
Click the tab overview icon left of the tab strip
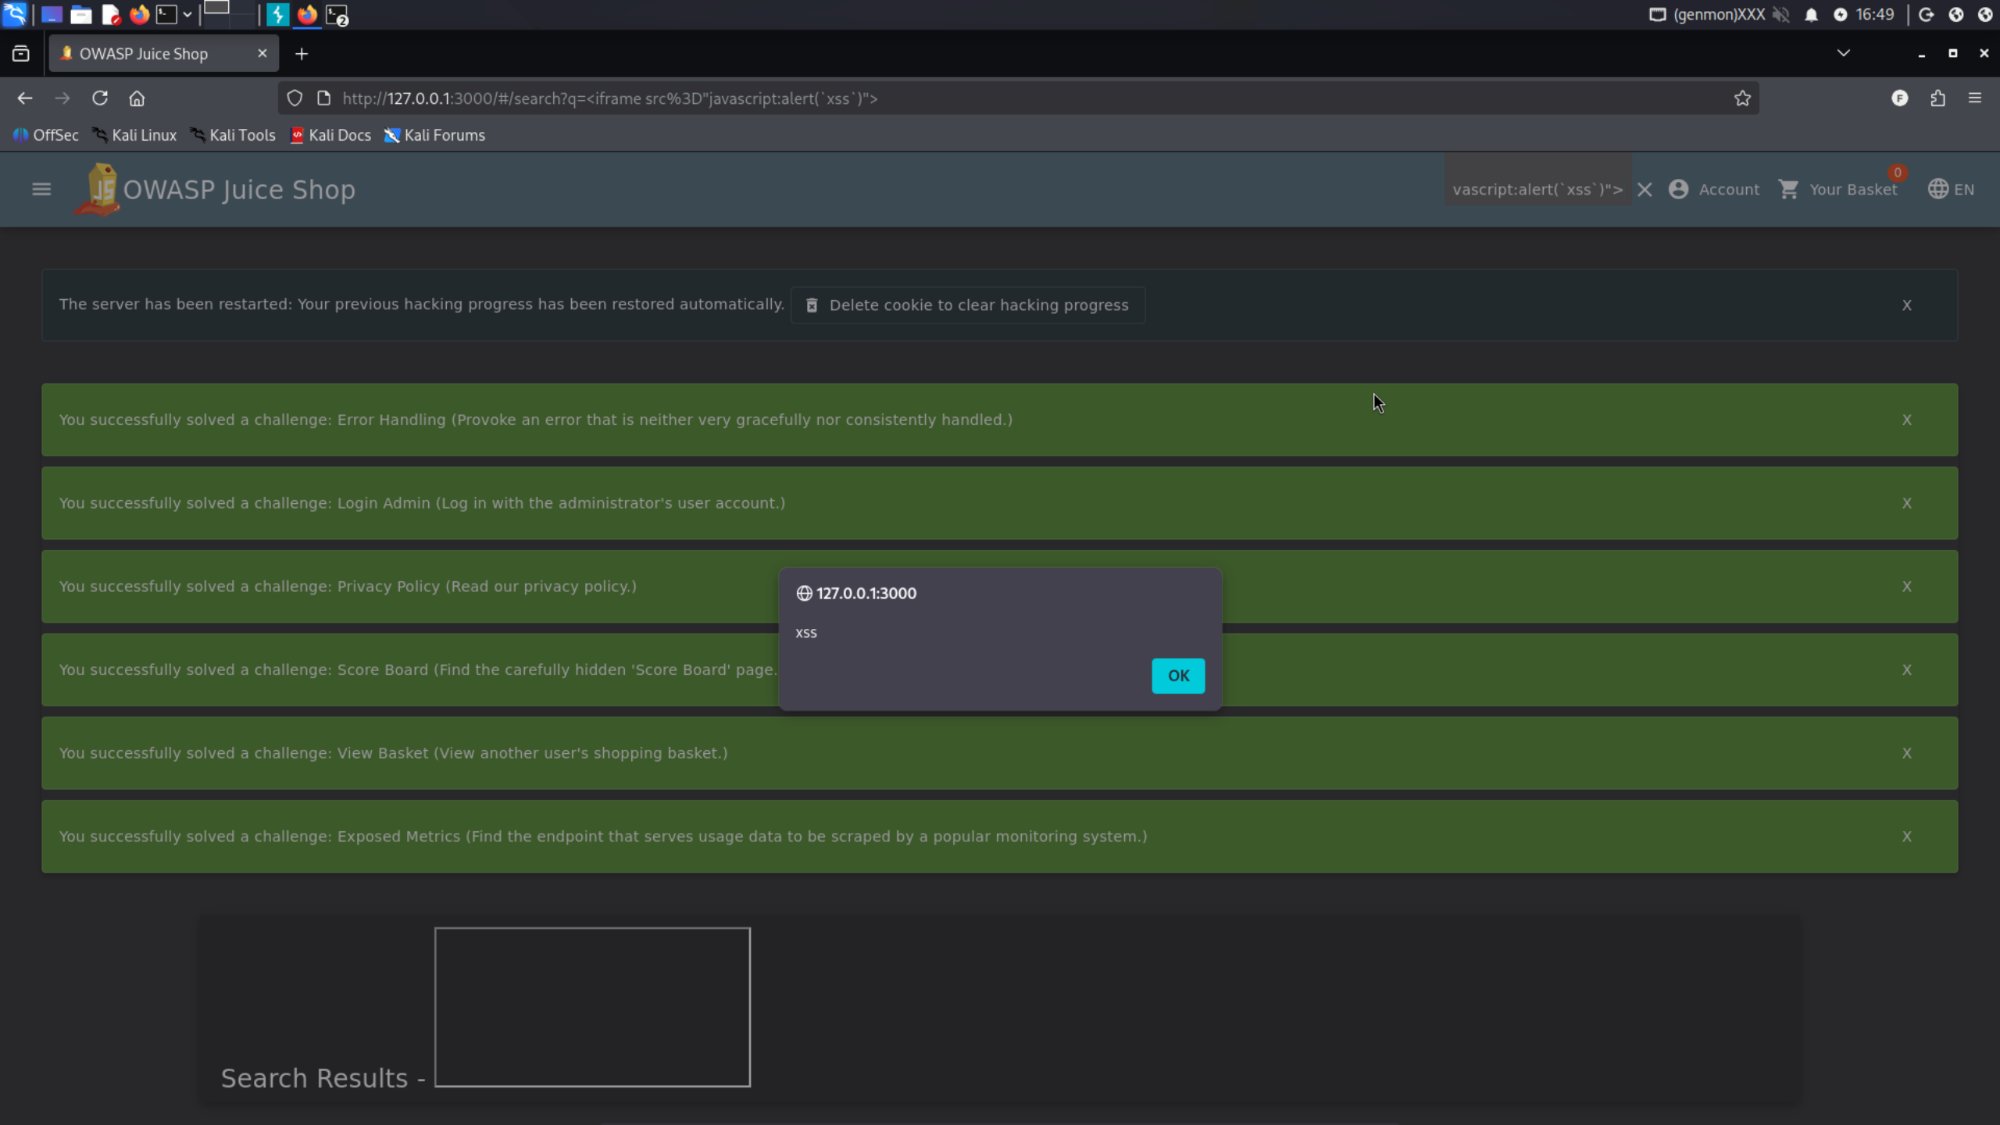(20, 54)
